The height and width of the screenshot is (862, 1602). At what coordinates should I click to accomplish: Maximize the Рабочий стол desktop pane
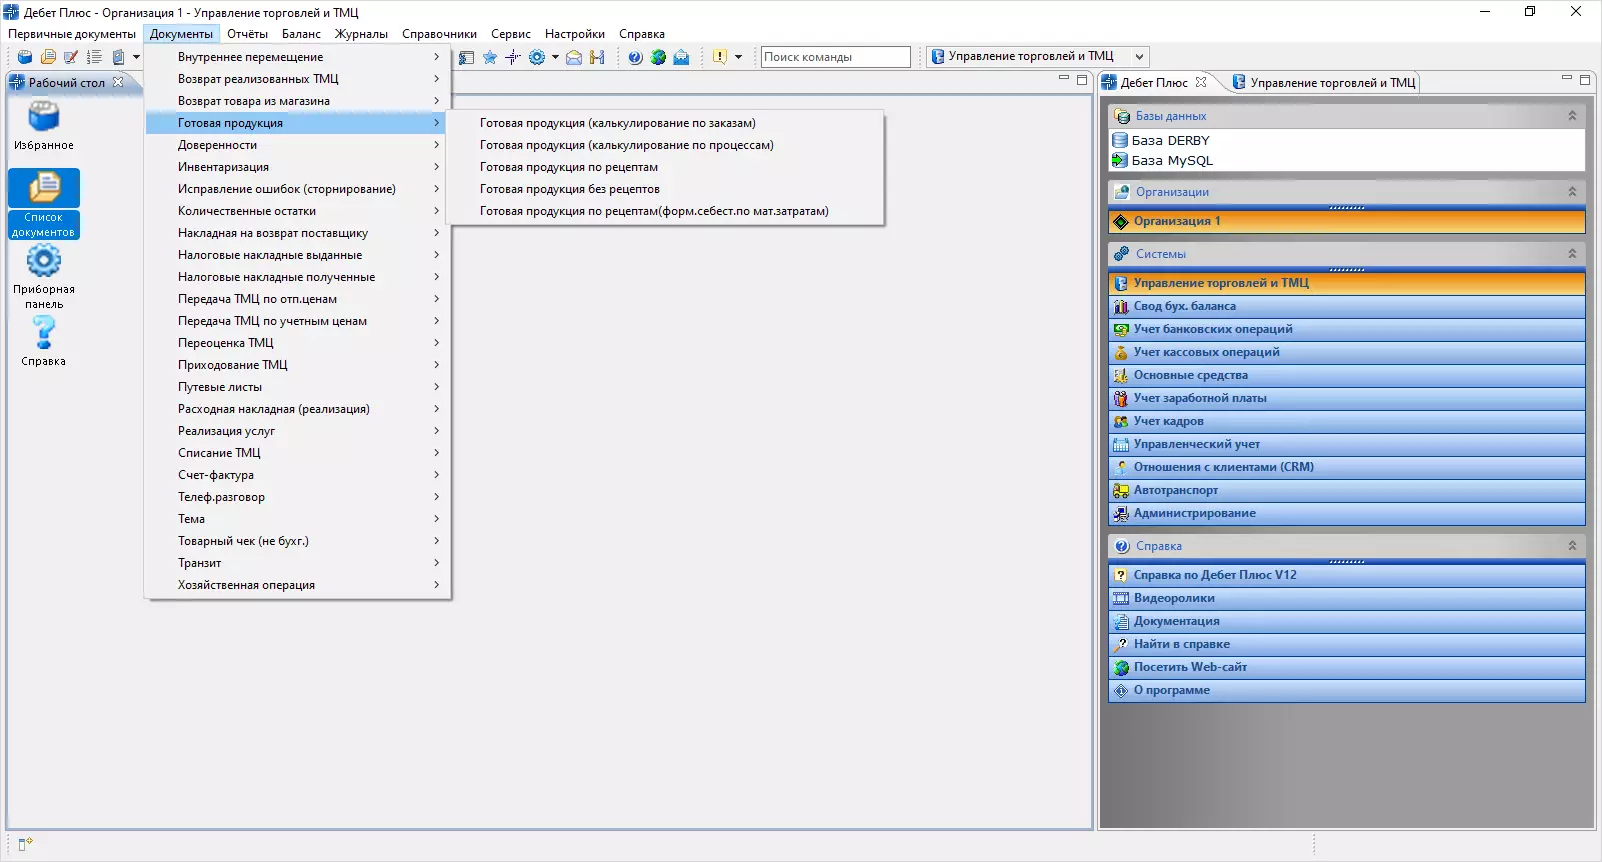(x=1082, y=79)
